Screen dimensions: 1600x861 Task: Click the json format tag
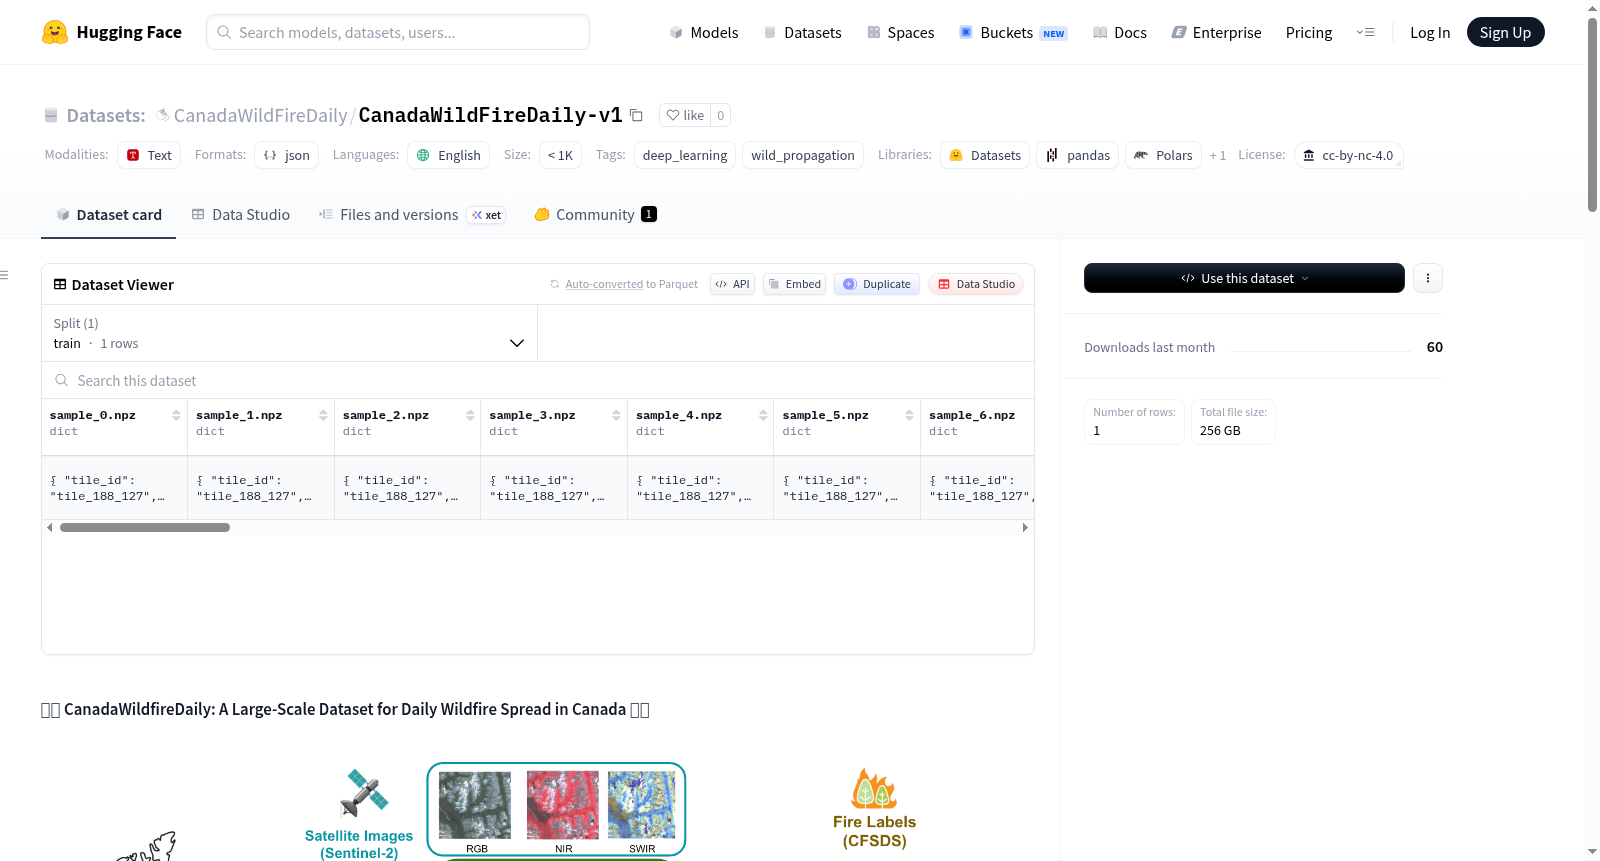pyautogui.click(x=286, y=155)
